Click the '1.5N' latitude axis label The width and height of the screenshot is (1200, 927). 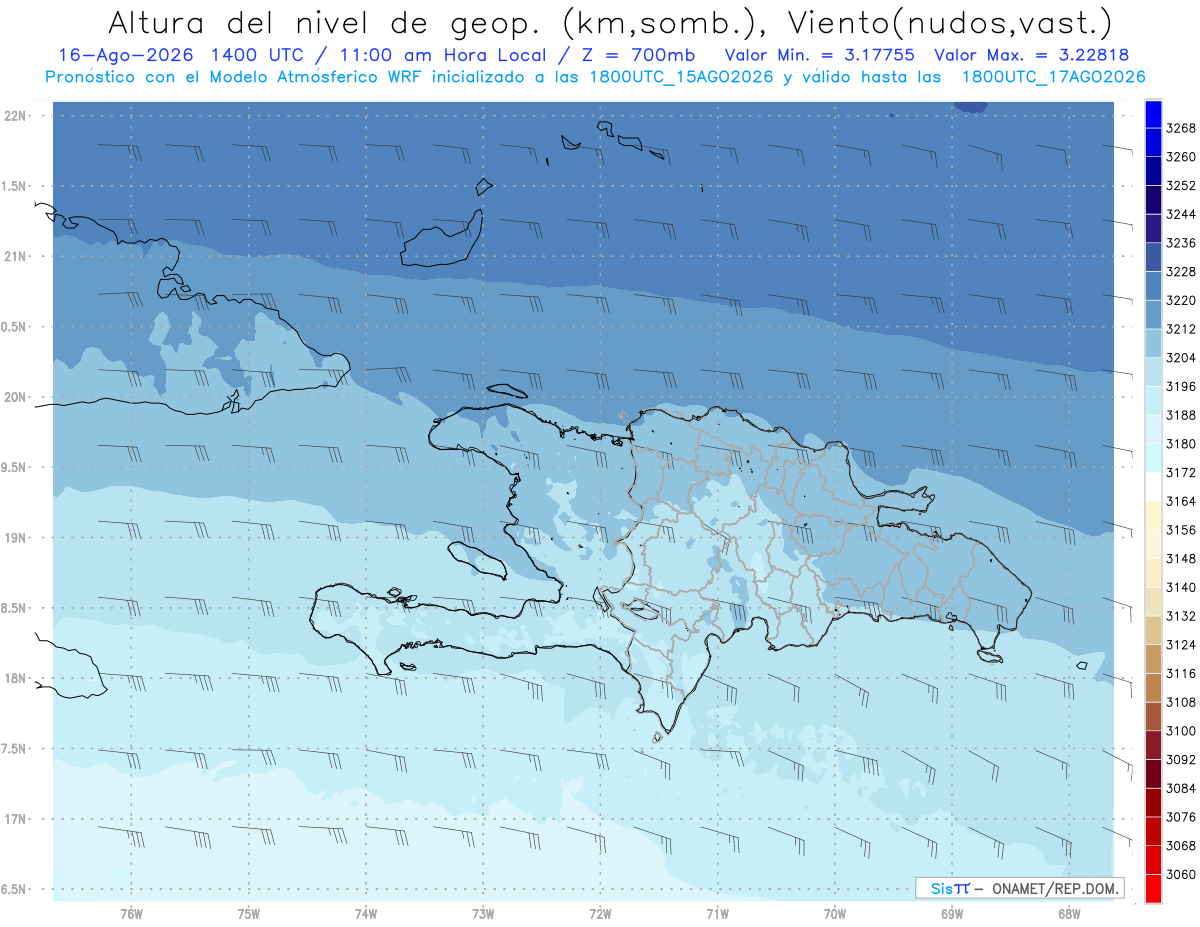(x=15, y=186)
